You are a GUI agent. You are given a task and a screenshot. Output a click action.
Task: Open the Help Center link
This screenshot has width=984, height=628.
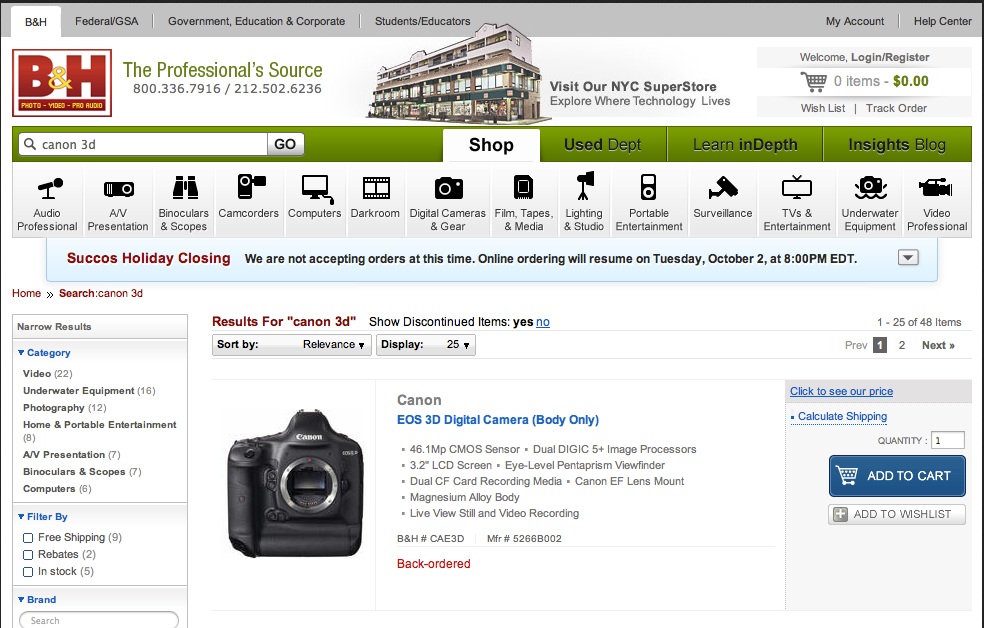point(943,21)
